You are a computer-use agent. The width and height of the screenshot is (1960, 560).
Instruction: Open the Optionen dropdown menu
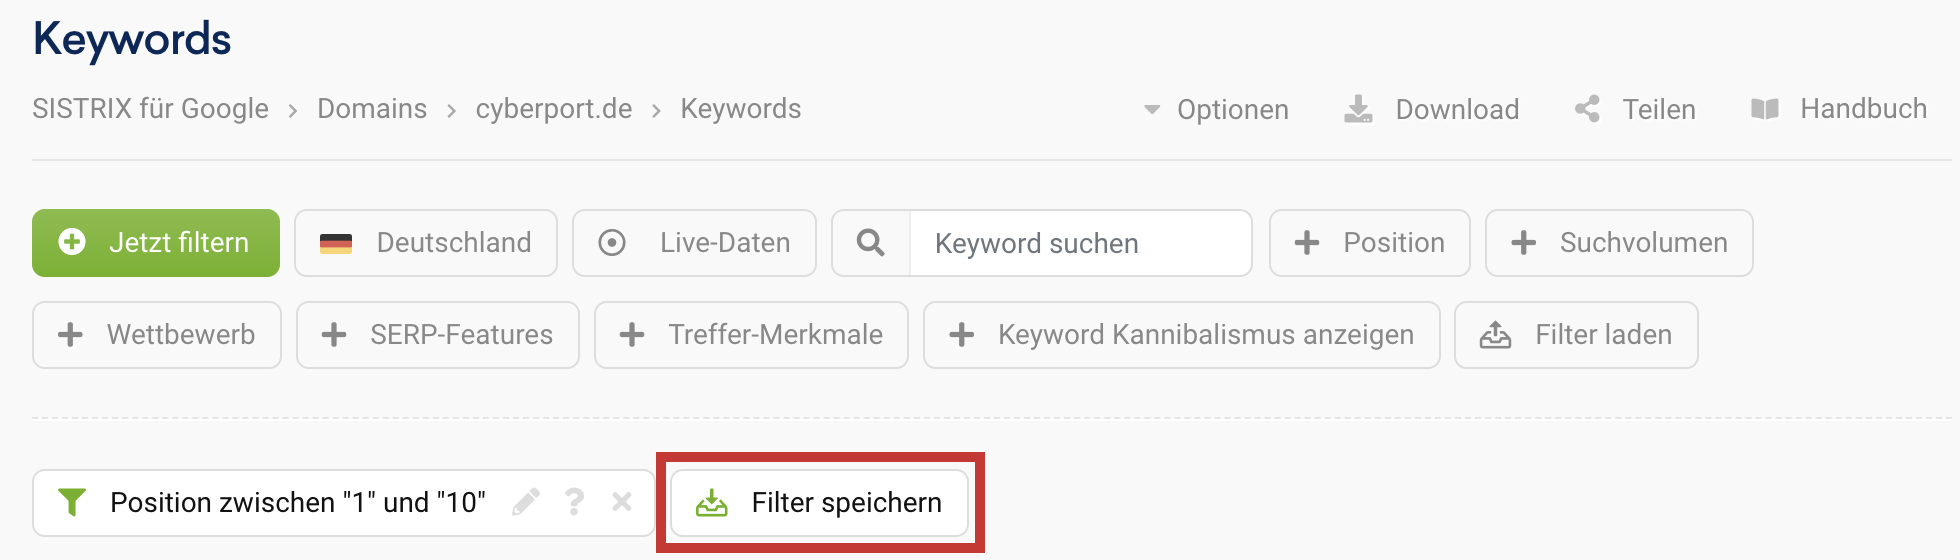pyautogui.click(x=1216, y=109)
